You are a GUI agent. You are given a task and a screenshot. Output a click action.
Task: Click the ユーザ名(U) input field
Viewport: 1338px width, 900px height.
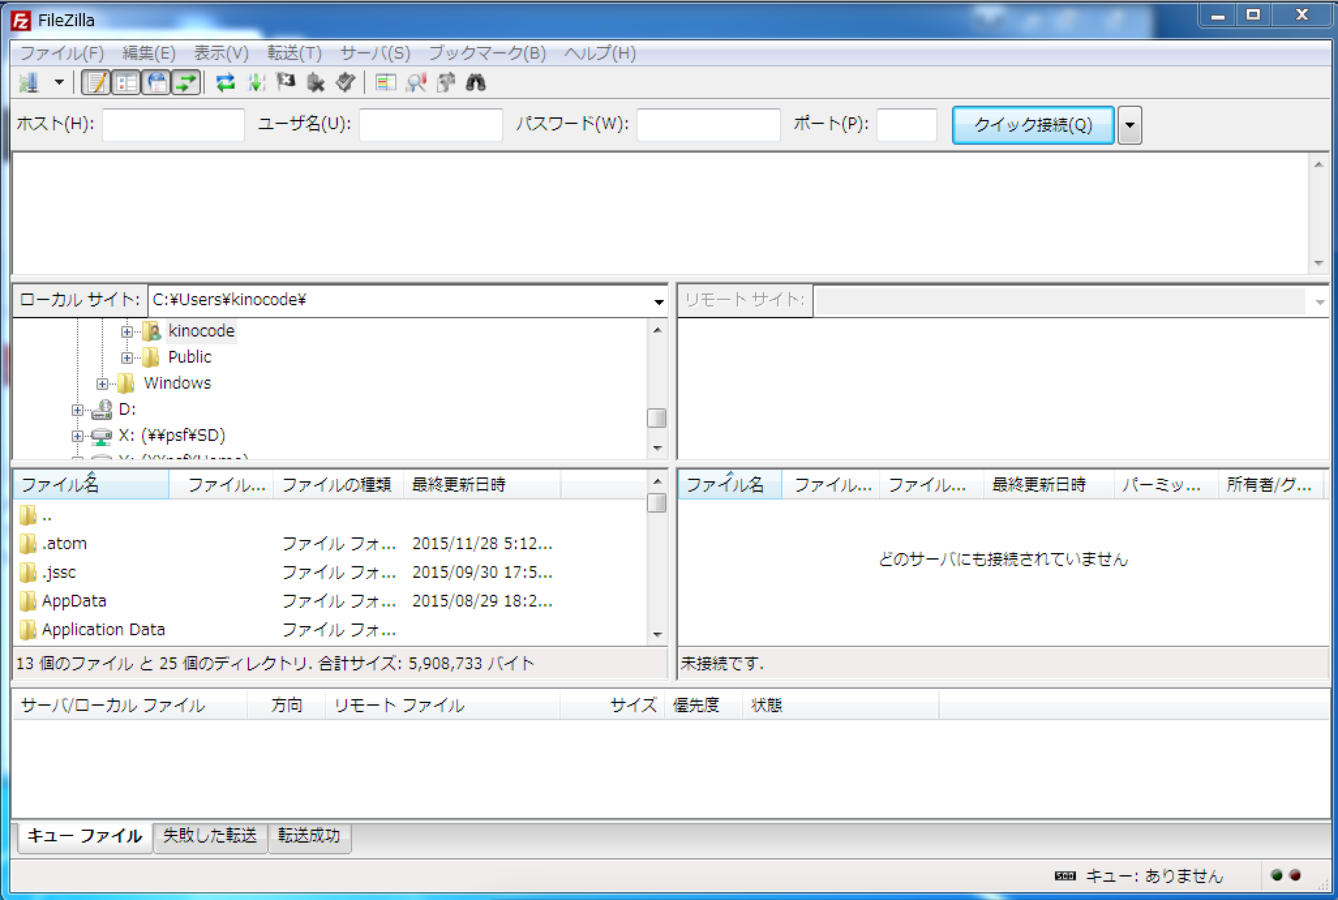click(431, 125)
